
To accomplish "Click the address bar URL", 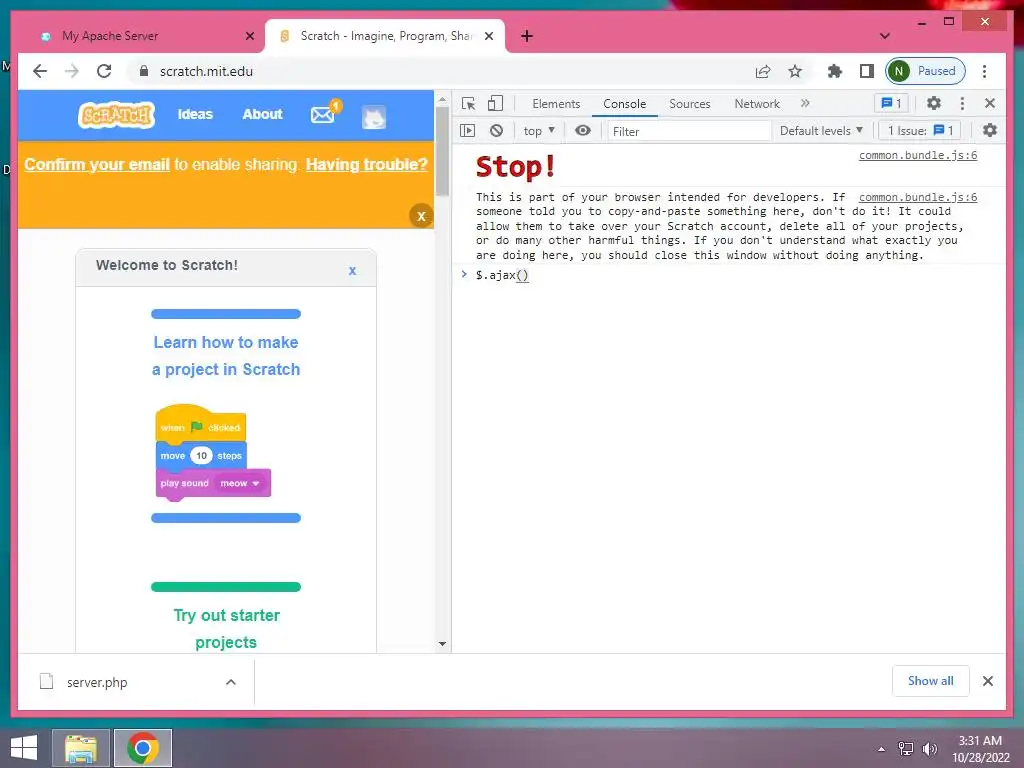I will tap(206, 71).
